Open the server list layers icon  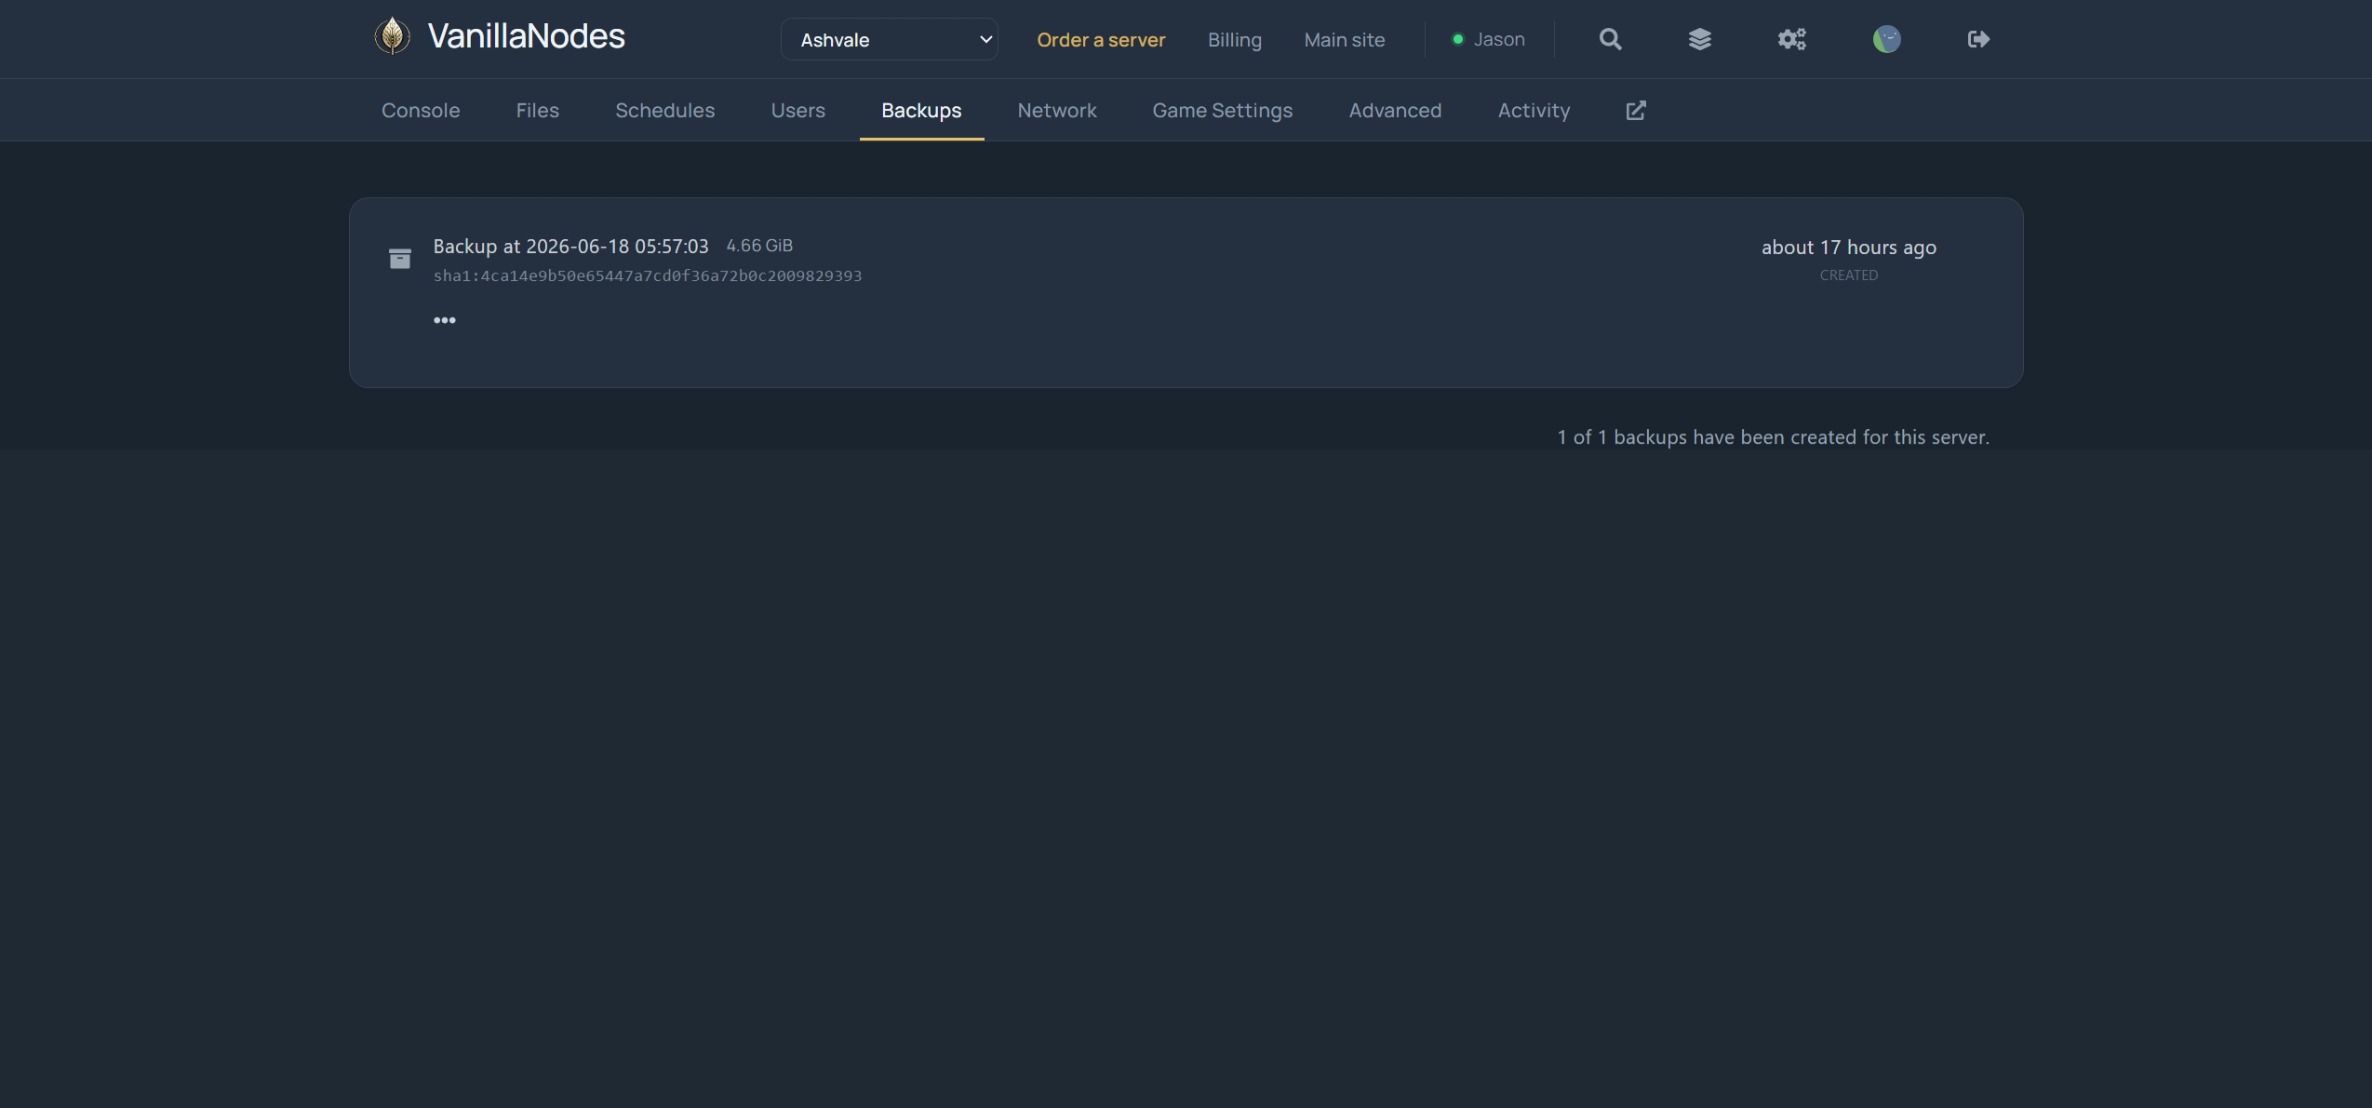point(1700,39)
